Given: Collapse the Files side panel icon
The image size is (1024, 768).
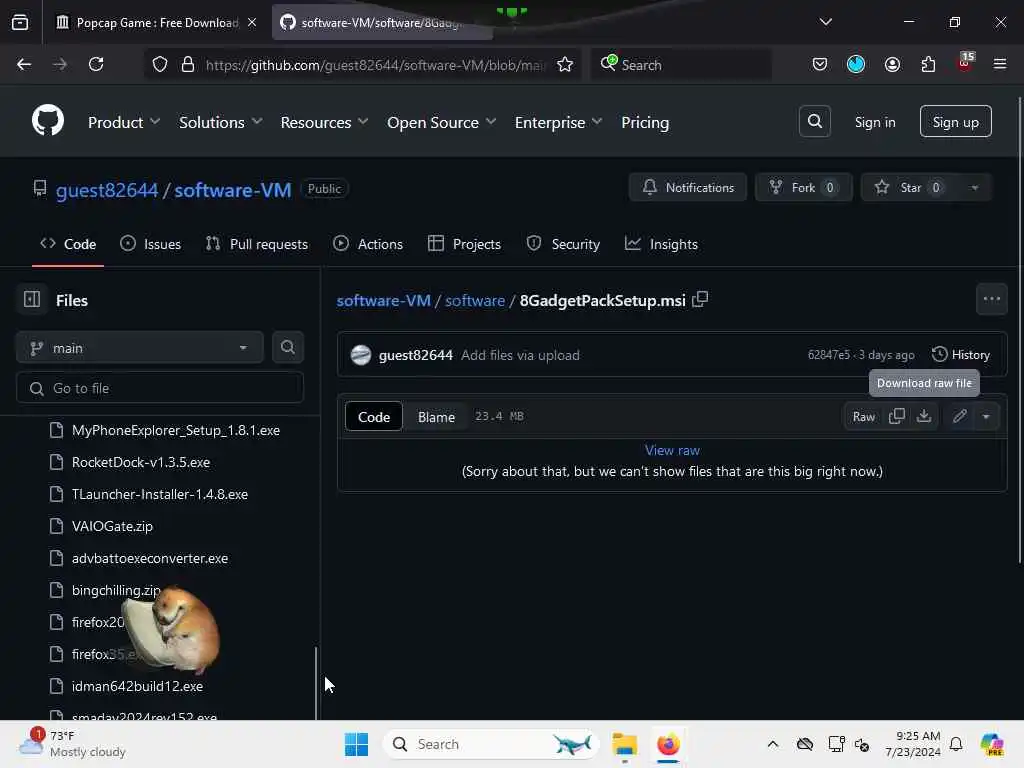Looking at the screenshot, I should (31, 300).
